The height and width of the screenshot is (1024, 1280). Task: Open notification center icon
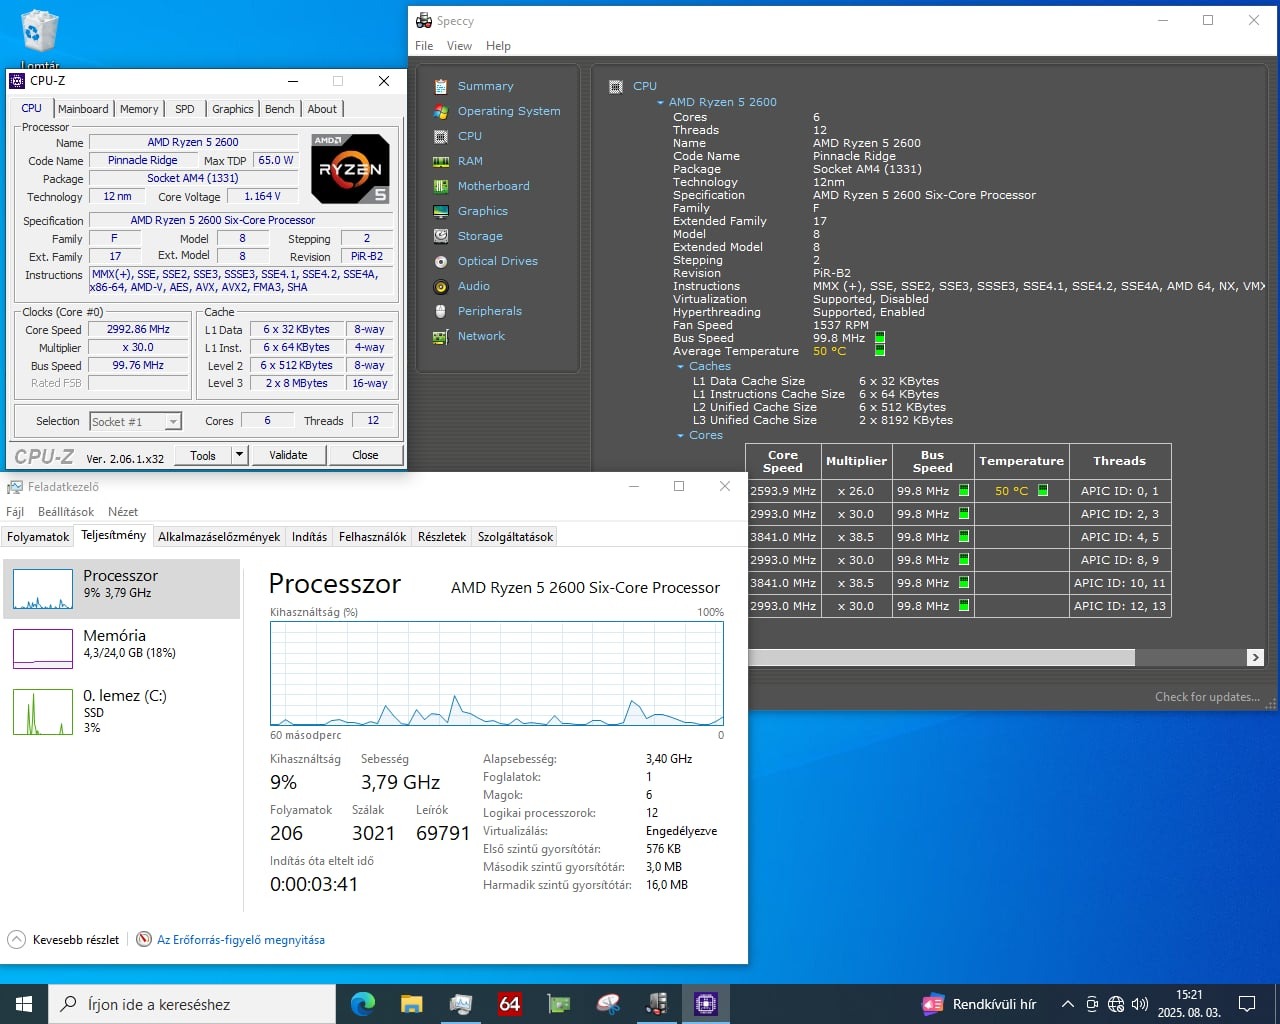pos(1247,1004)
